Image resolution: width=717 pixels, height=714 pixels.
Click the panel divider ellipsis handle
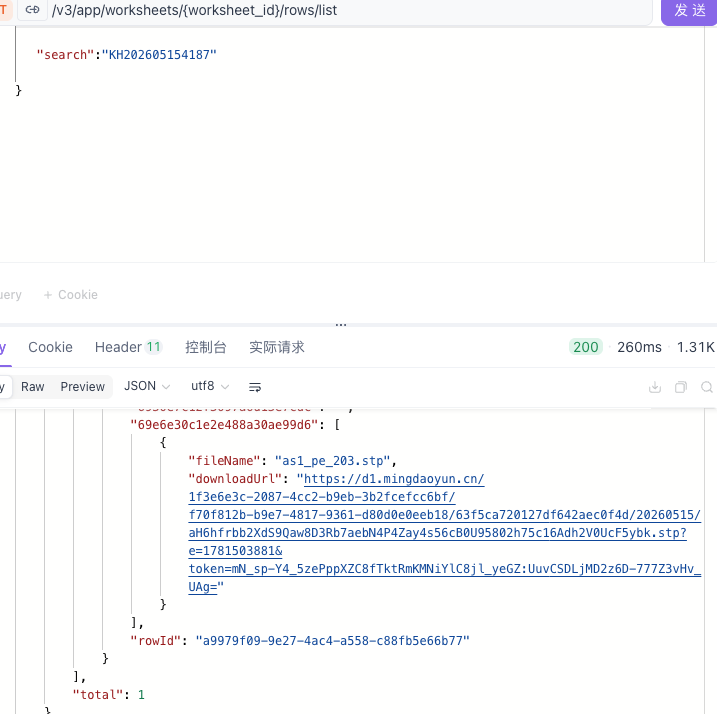(x=341, y=325)
